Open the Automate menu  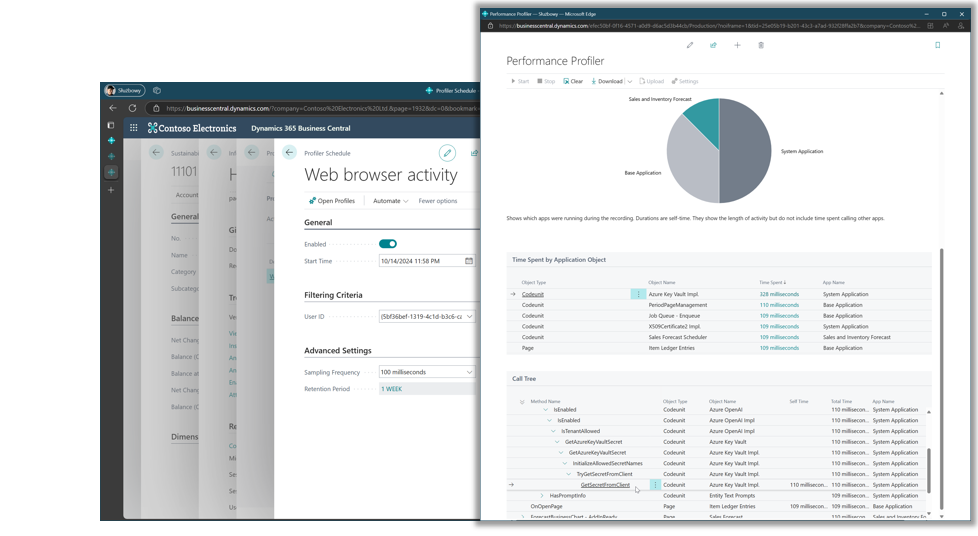(x=390, y=201)
